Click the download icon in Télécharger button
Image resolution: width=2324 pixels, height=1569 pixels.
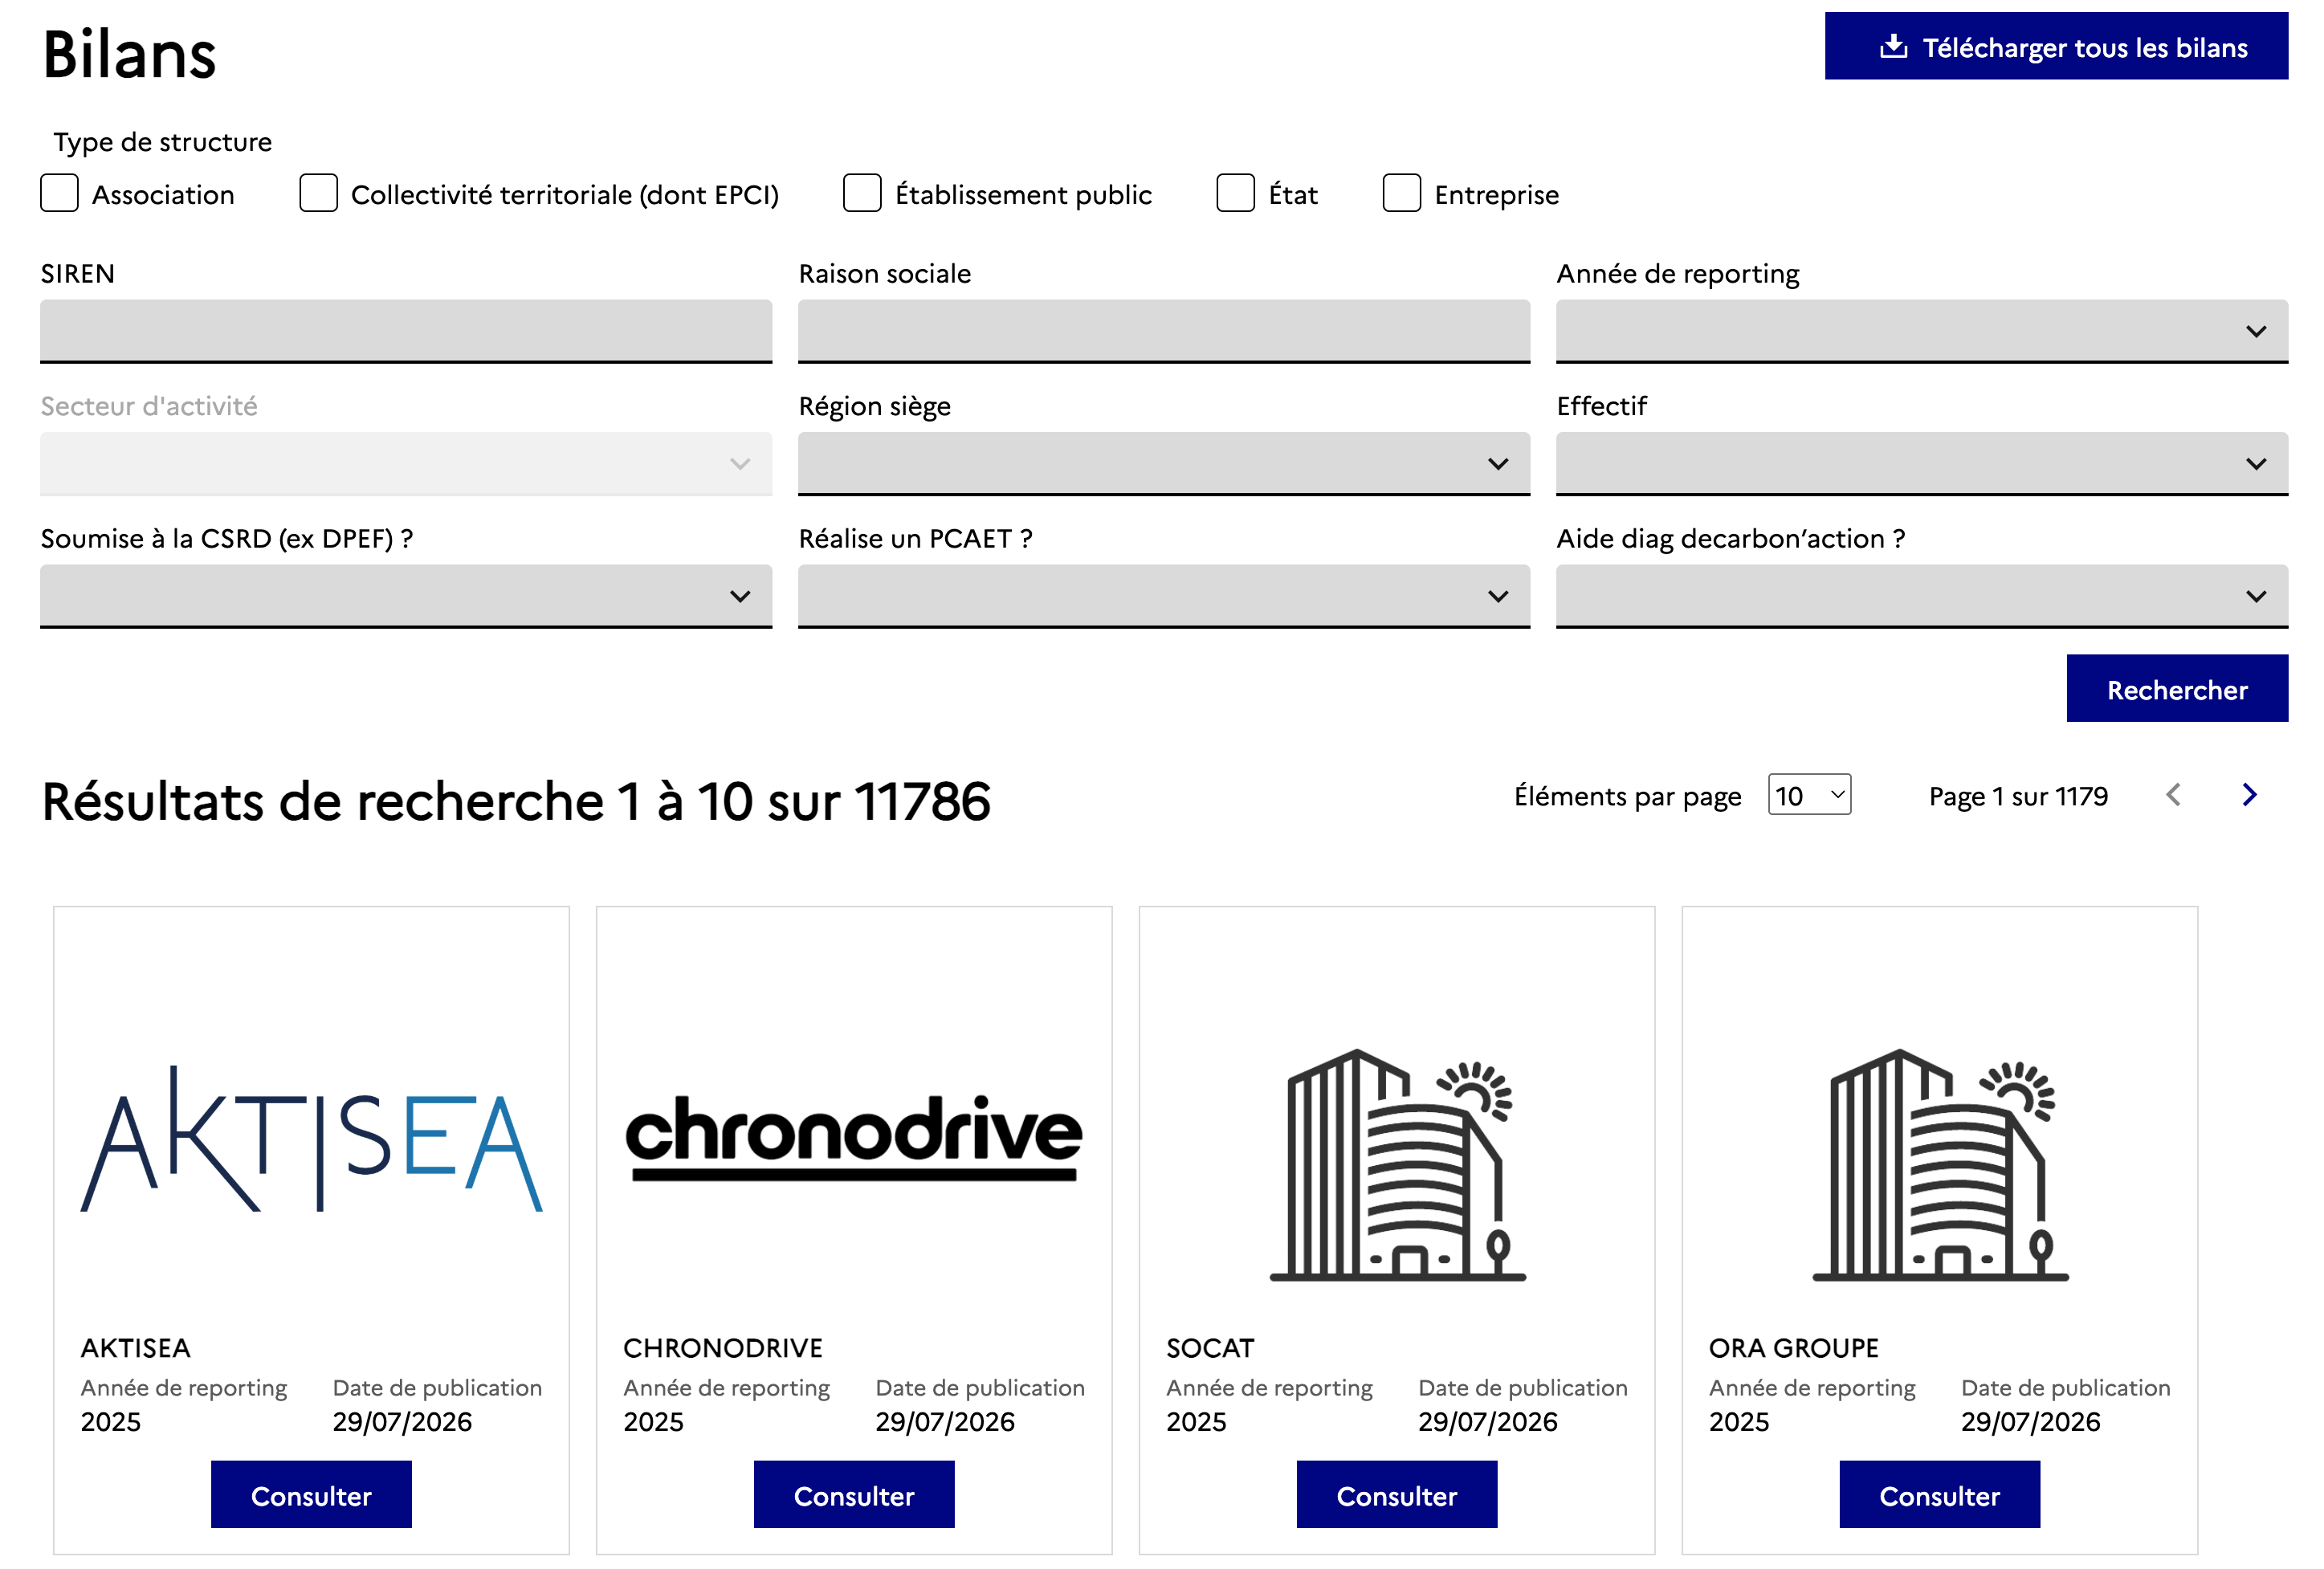pyautogui.click(x=1893, y=46)
